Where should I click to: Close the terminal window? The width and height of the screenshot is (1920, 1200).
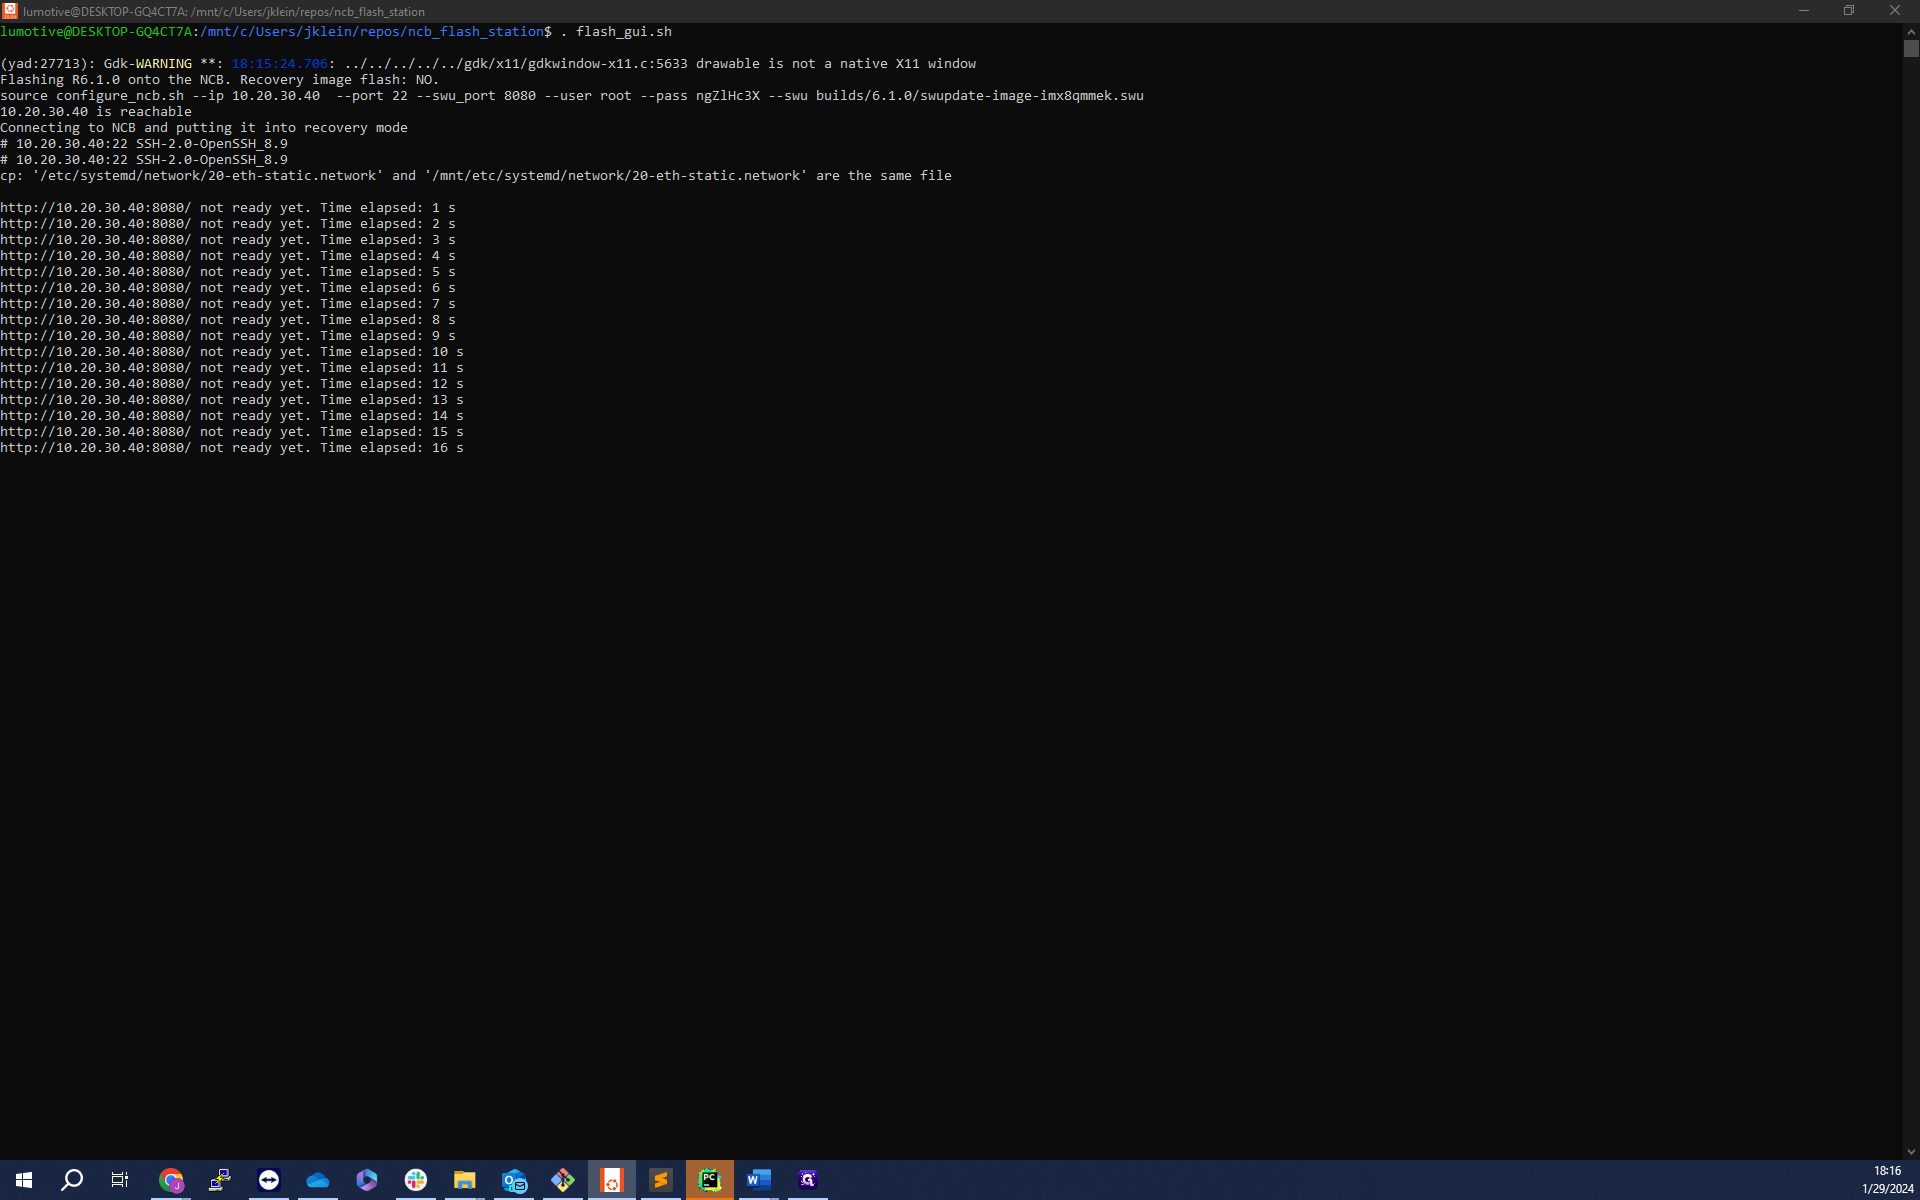pyautogui.click(x=1895, y=11)
